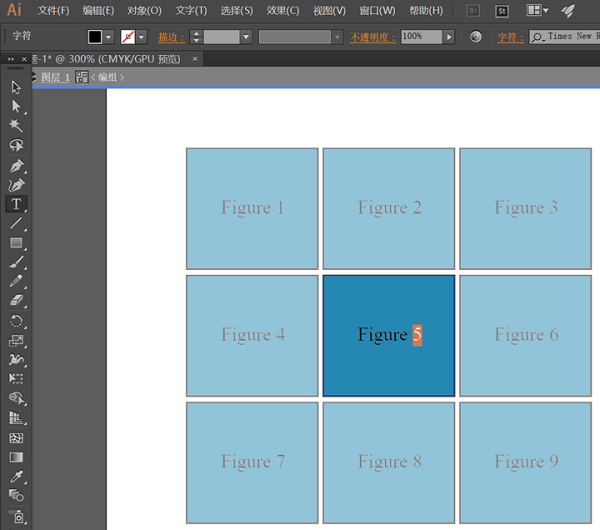Select the Paintbrush tool
Screen dimensions: 600x530
point(16,262)
